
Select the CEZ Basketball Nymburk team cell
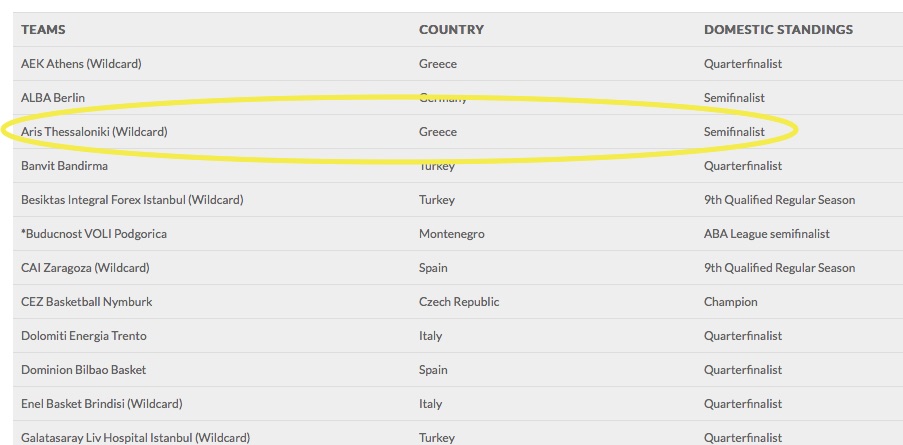[x=87, y=302]
